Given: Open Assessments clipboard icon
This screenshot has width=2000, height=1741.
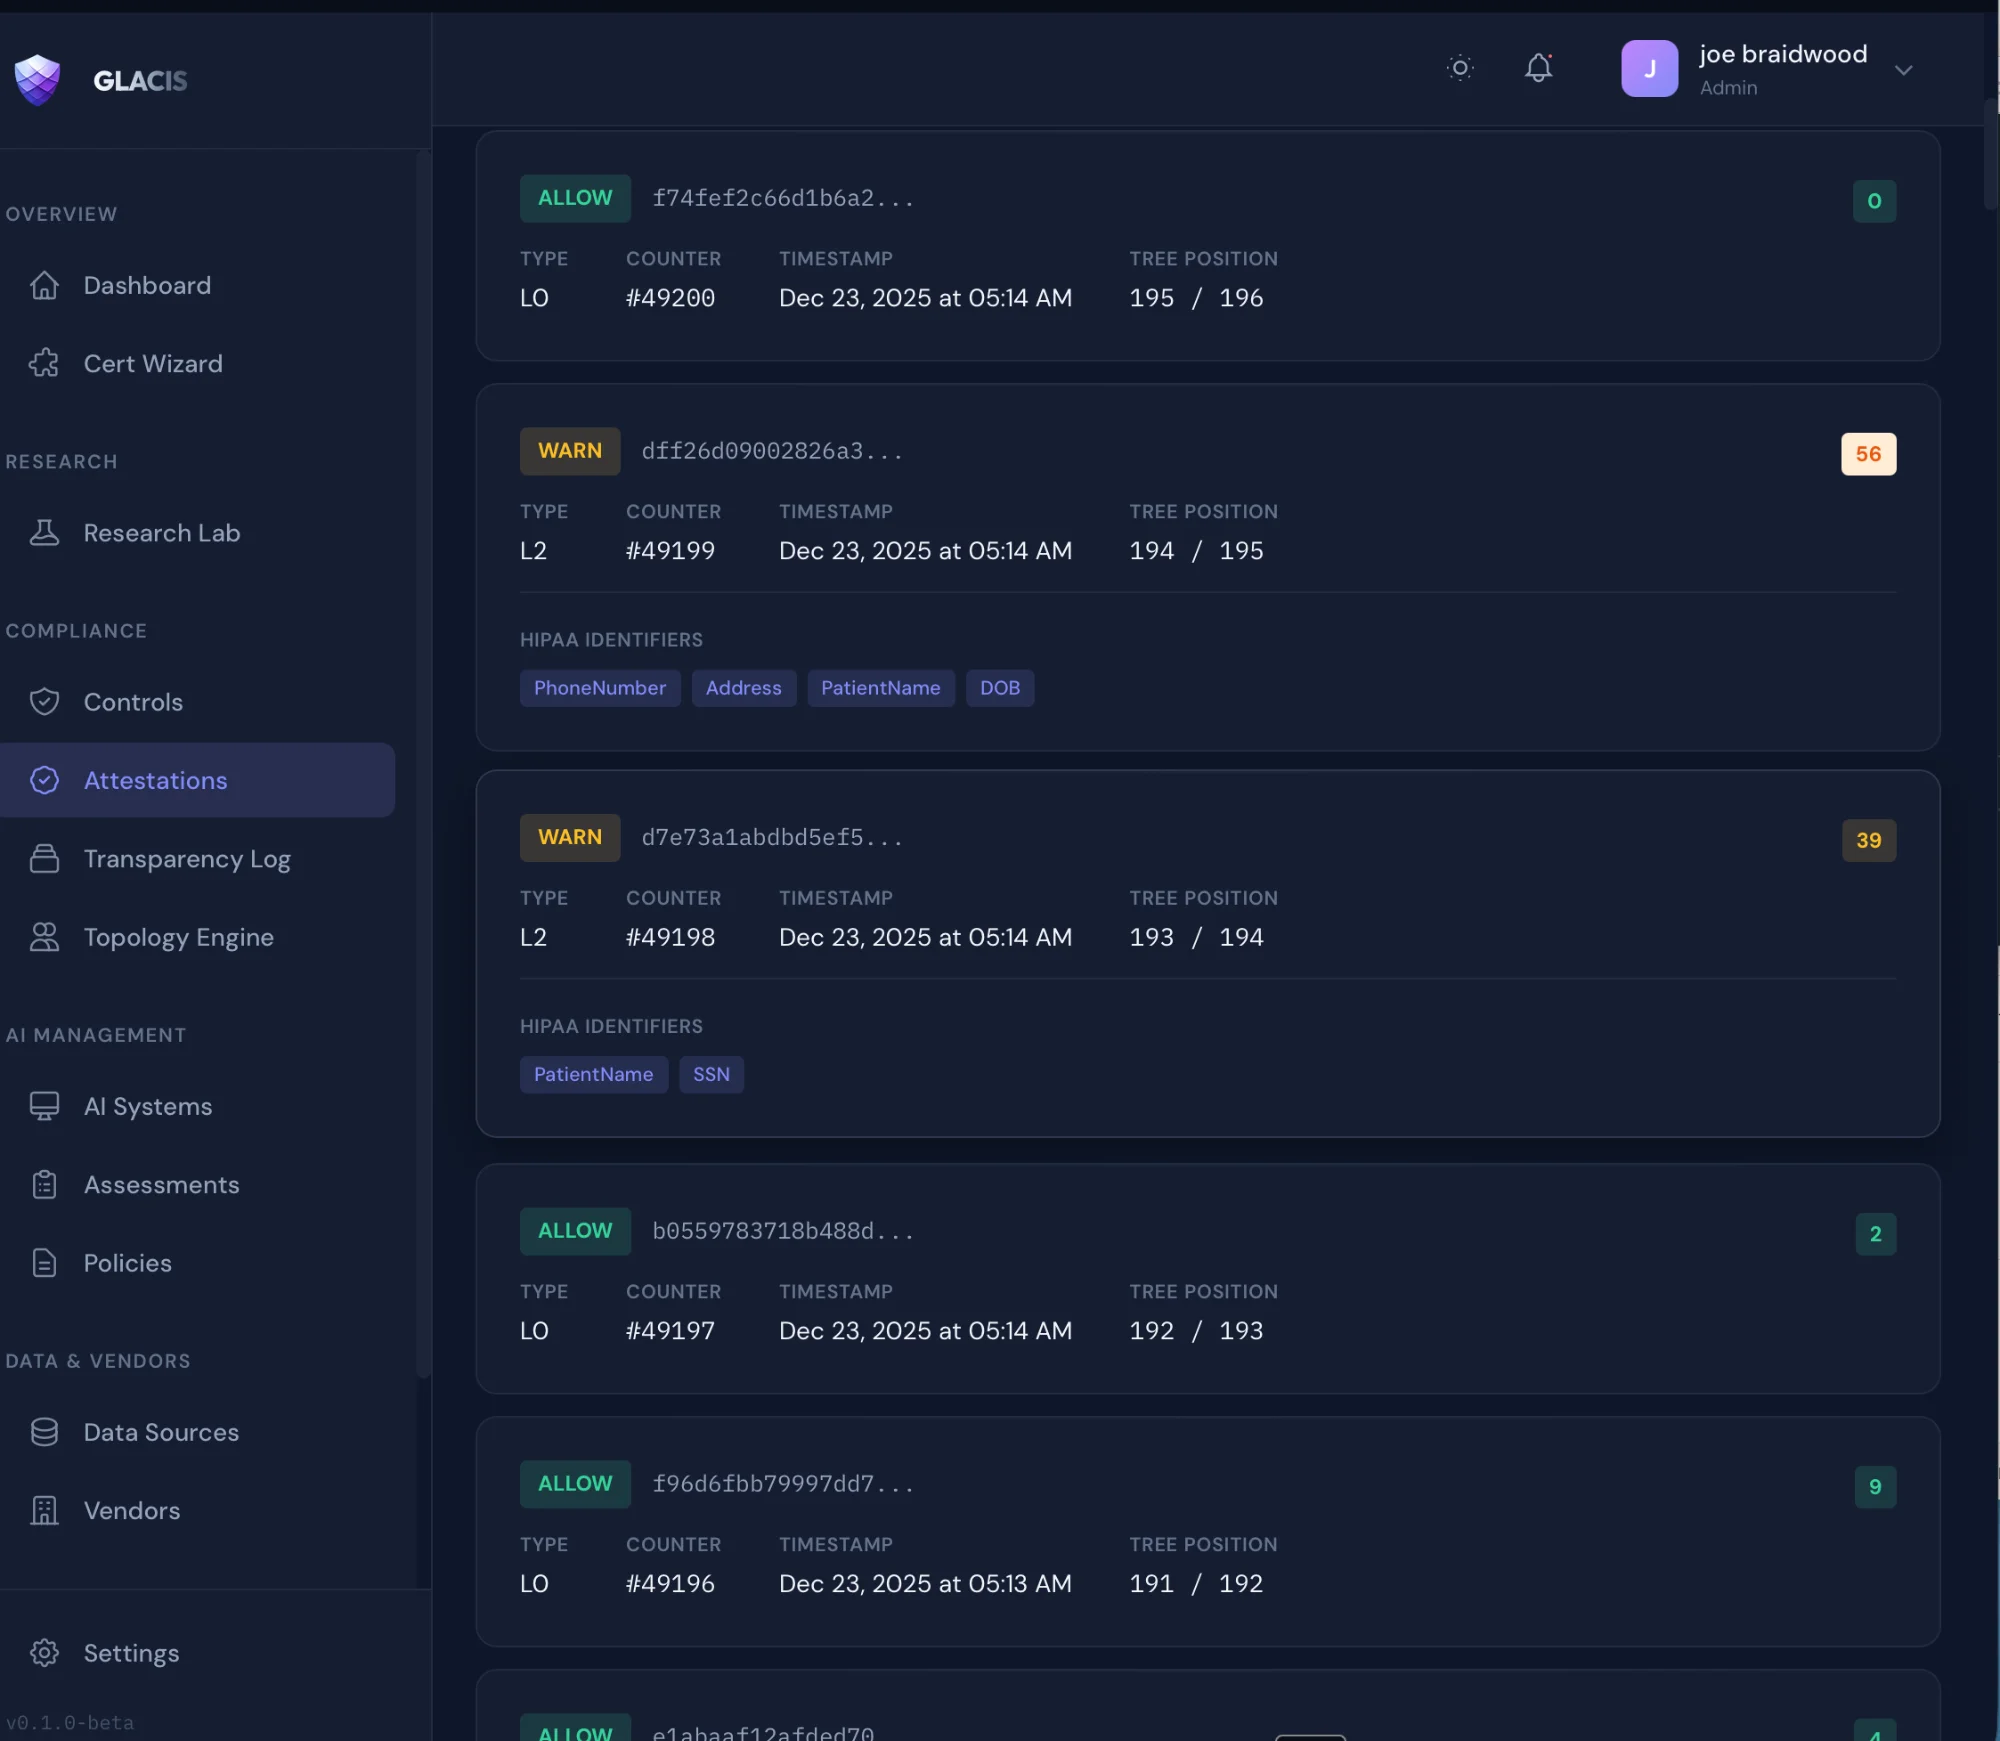Looking at the screenshot, I should [44, 1184].
